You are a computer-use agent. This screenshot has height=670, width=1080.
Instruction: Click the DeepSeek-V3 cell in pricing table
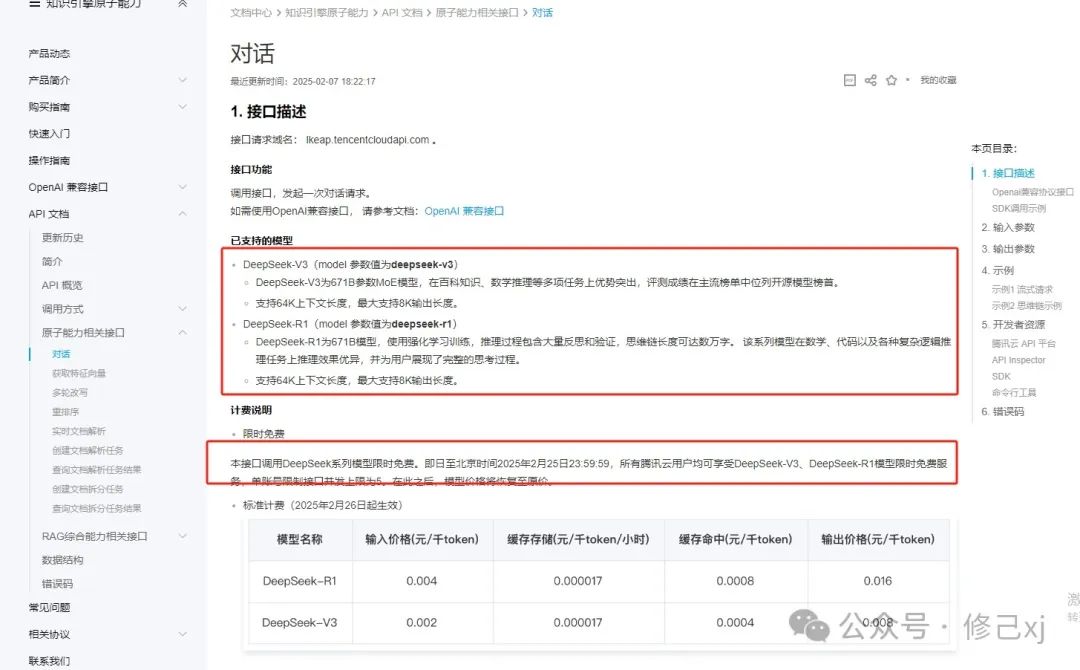[300, 622]
